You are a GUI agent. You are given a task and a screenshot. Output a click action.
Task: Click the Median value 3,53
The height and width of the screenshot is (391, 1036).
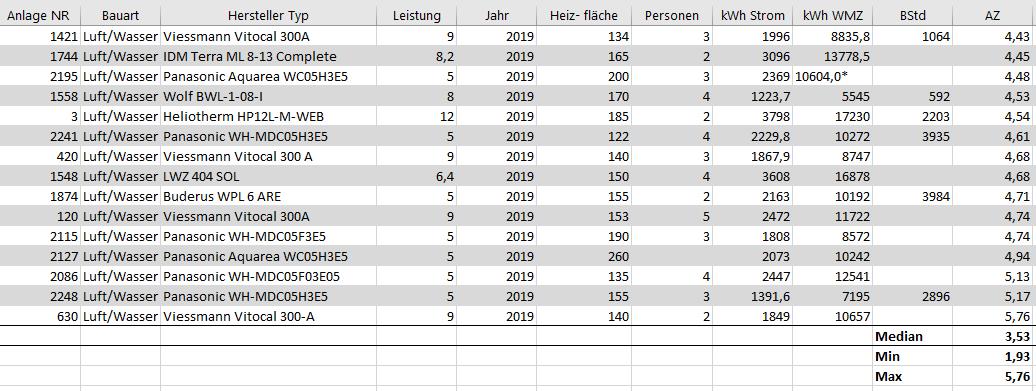tap(994, 336)
